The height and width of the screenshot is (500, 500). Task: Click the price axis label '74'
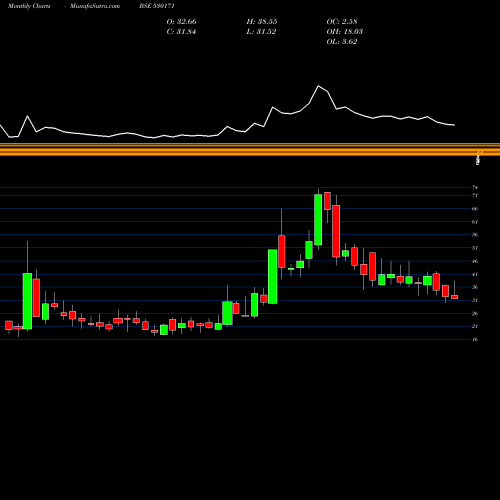pyautogui.click(x=475, y=187)
